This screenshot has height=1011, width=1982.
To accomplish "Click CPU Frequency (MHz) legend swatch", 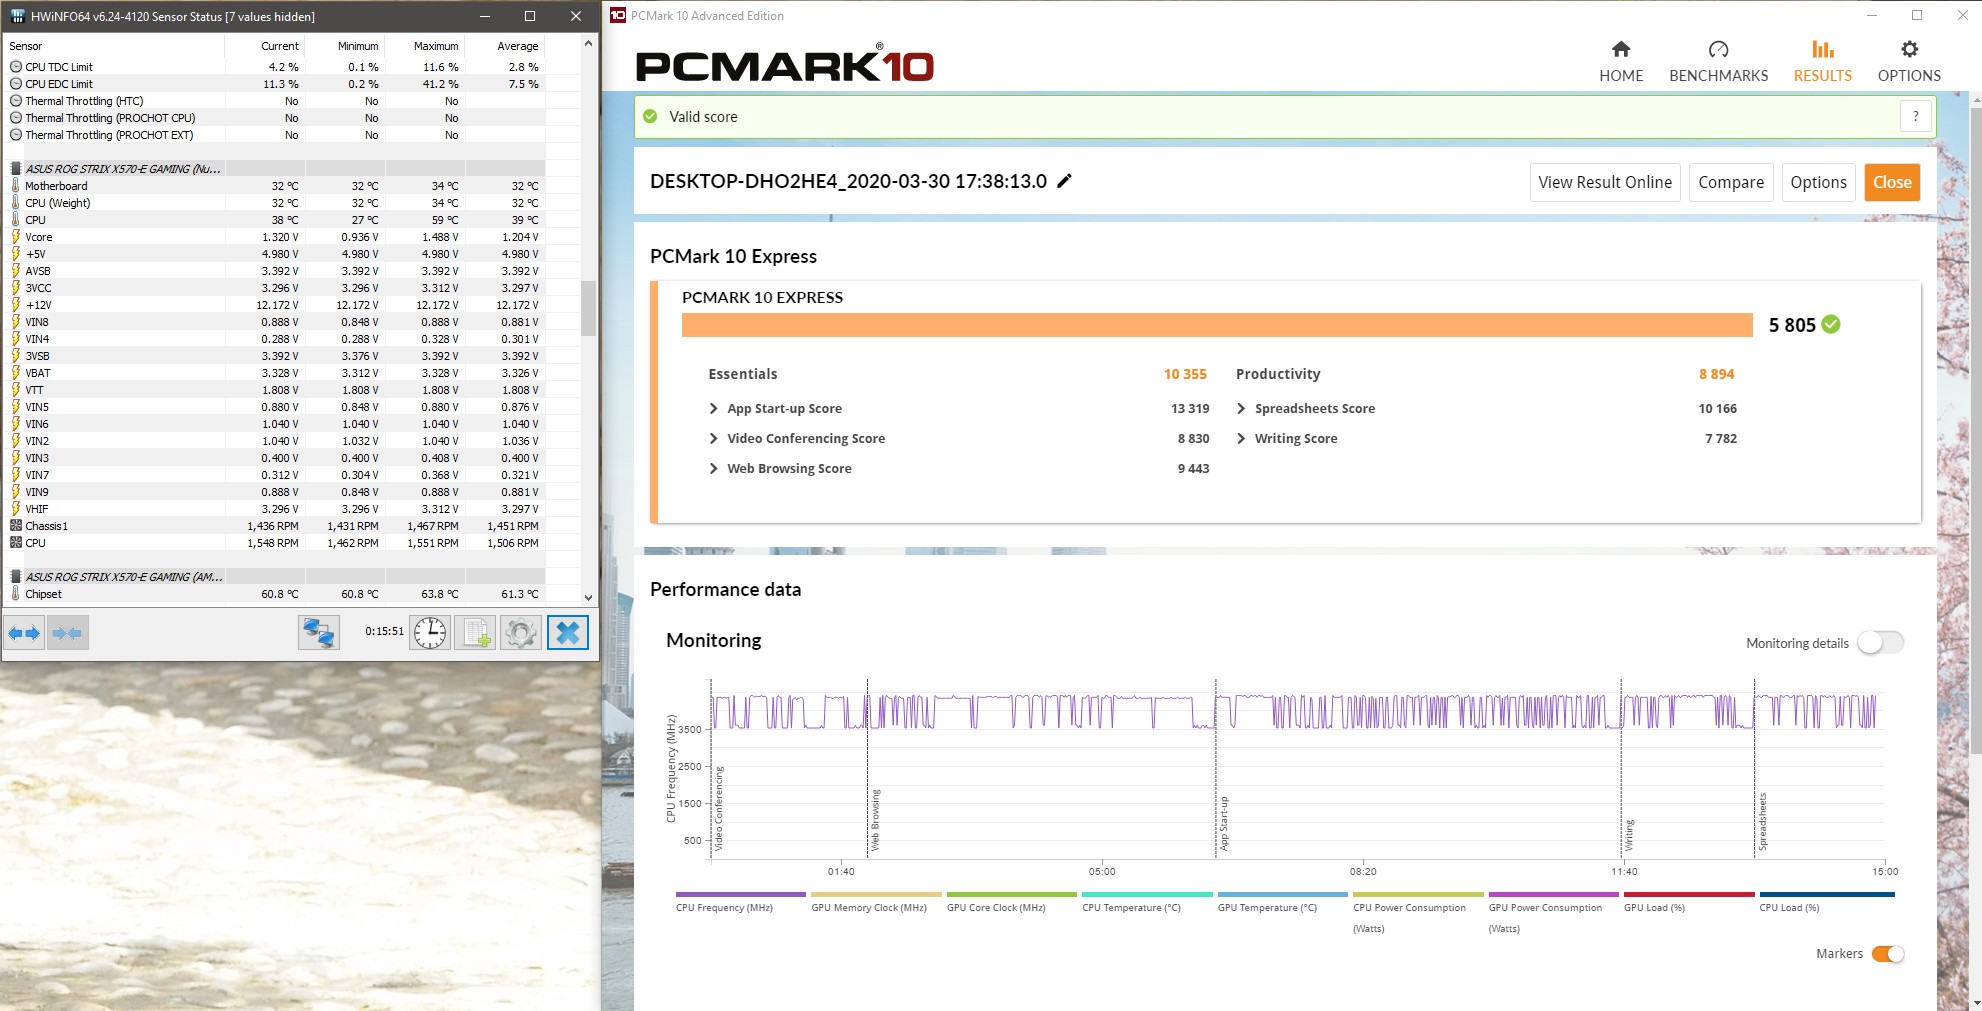I will tap(740, 894).
